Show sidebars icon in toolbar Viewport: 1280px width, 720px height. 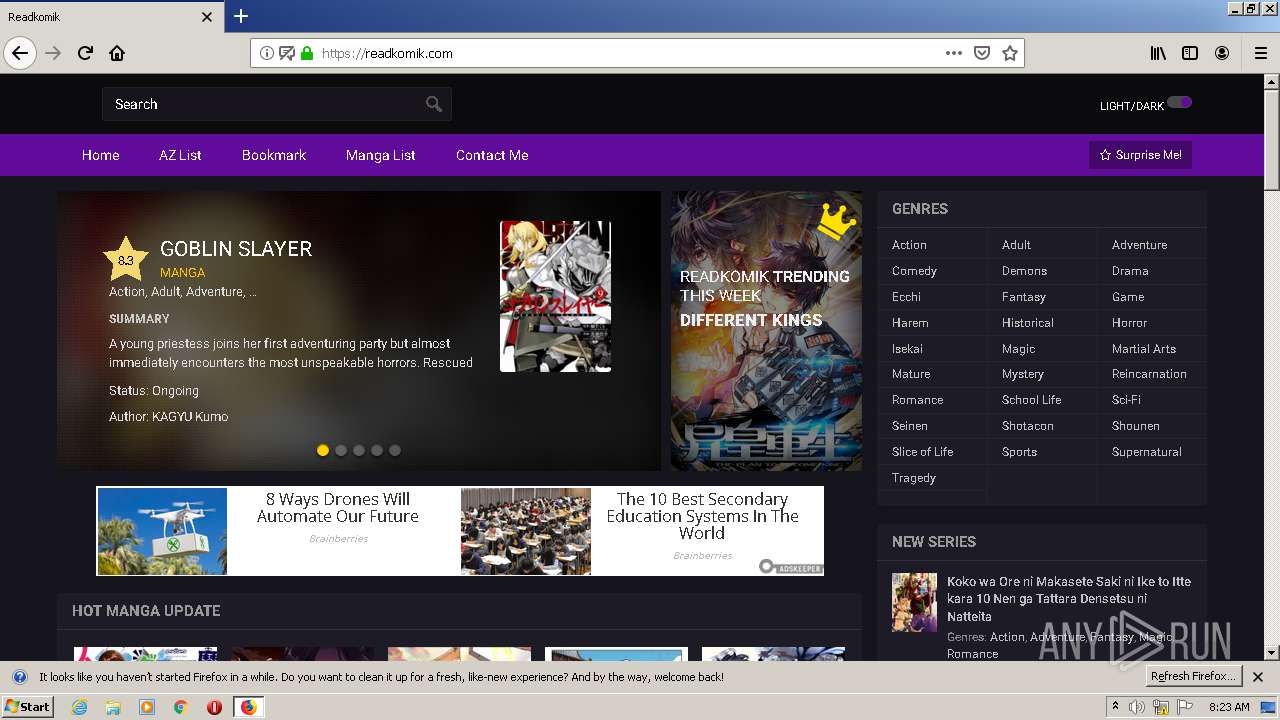tap(1190, 53)
